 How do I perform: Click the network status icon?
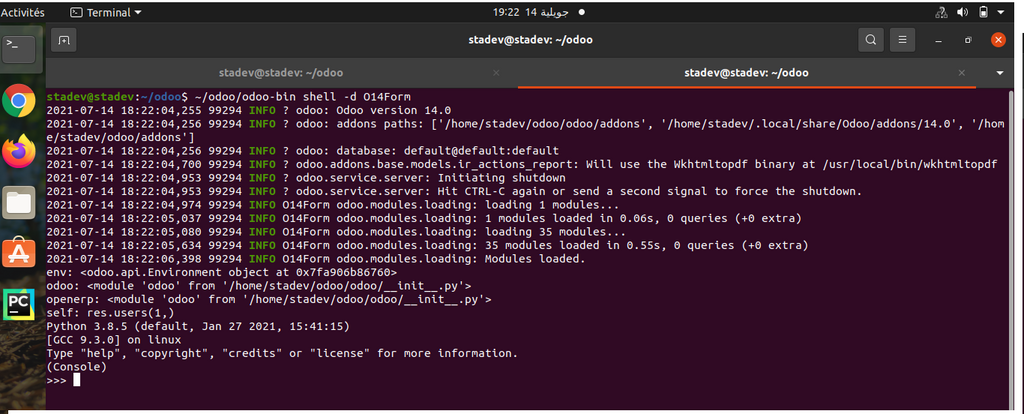coord(940,12)
